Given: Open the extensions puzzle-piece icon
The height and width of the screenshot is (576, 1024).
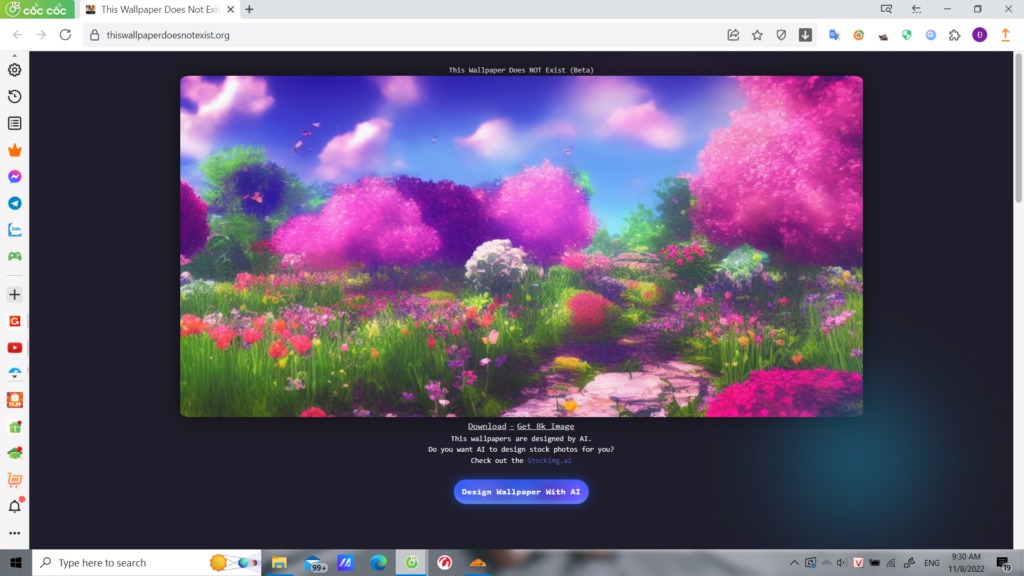Looking at the screenshot, I should tap(955, 34).
